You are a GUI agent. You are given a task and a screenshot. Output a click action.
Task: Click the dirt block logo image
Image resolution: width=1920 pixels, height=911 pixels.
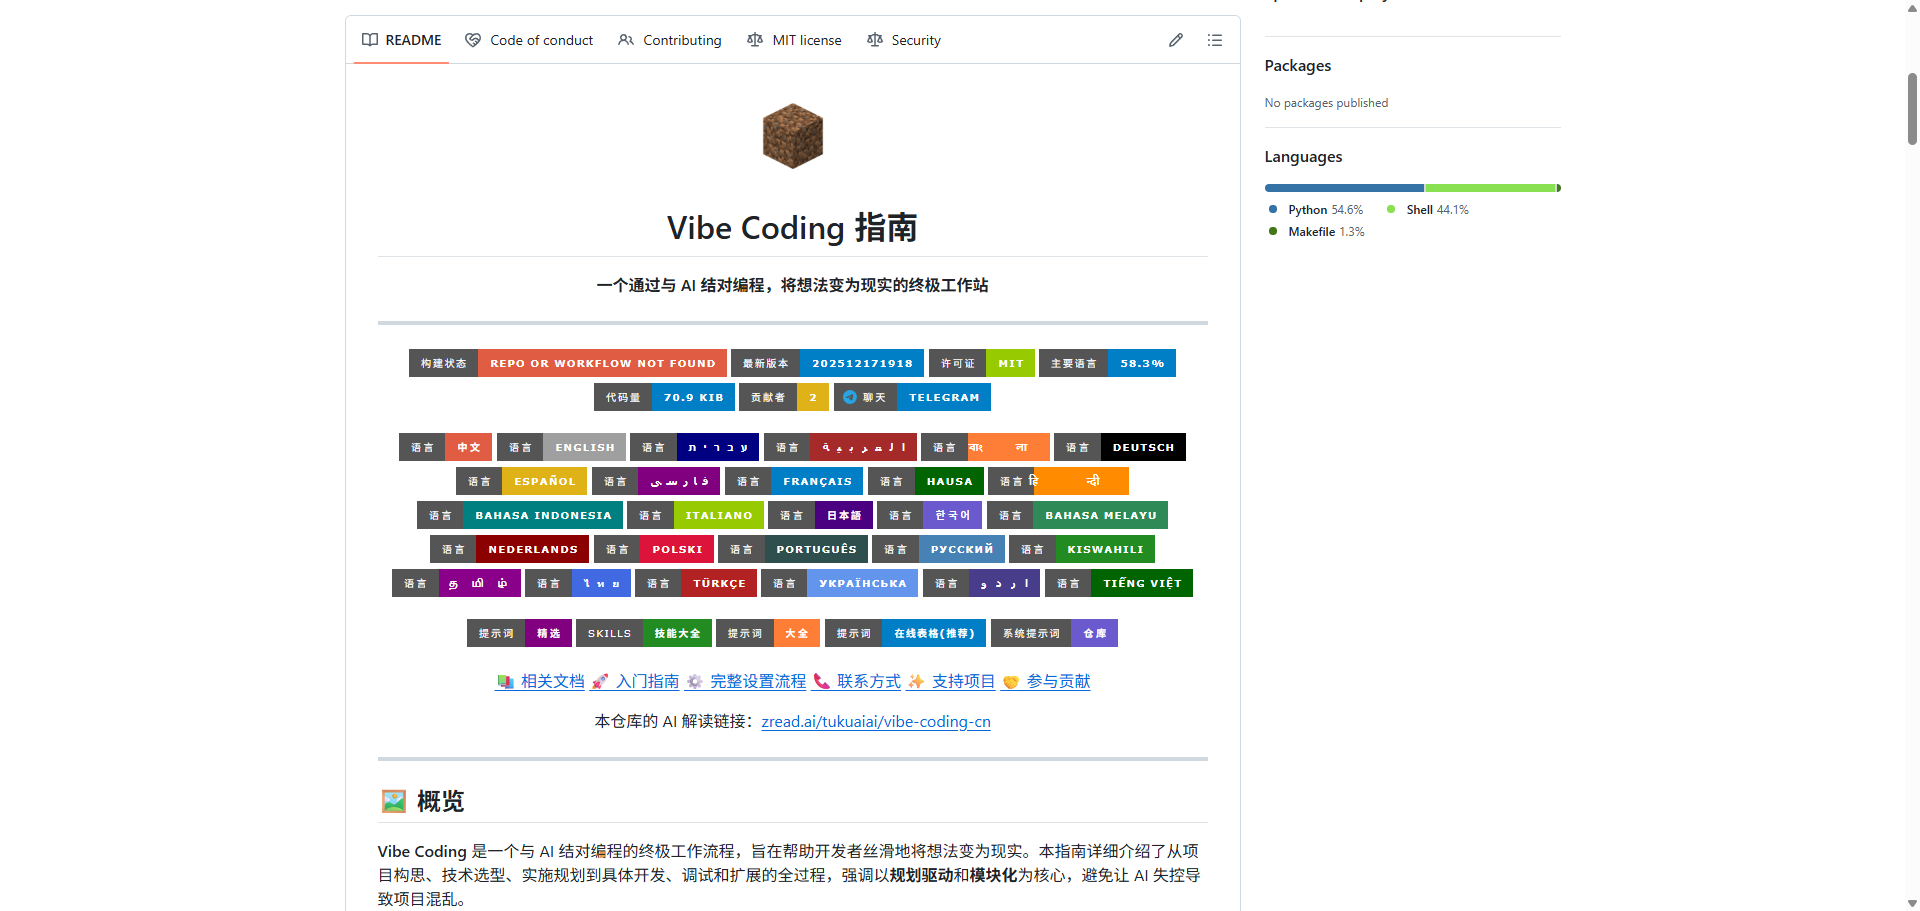pos(792,136)
